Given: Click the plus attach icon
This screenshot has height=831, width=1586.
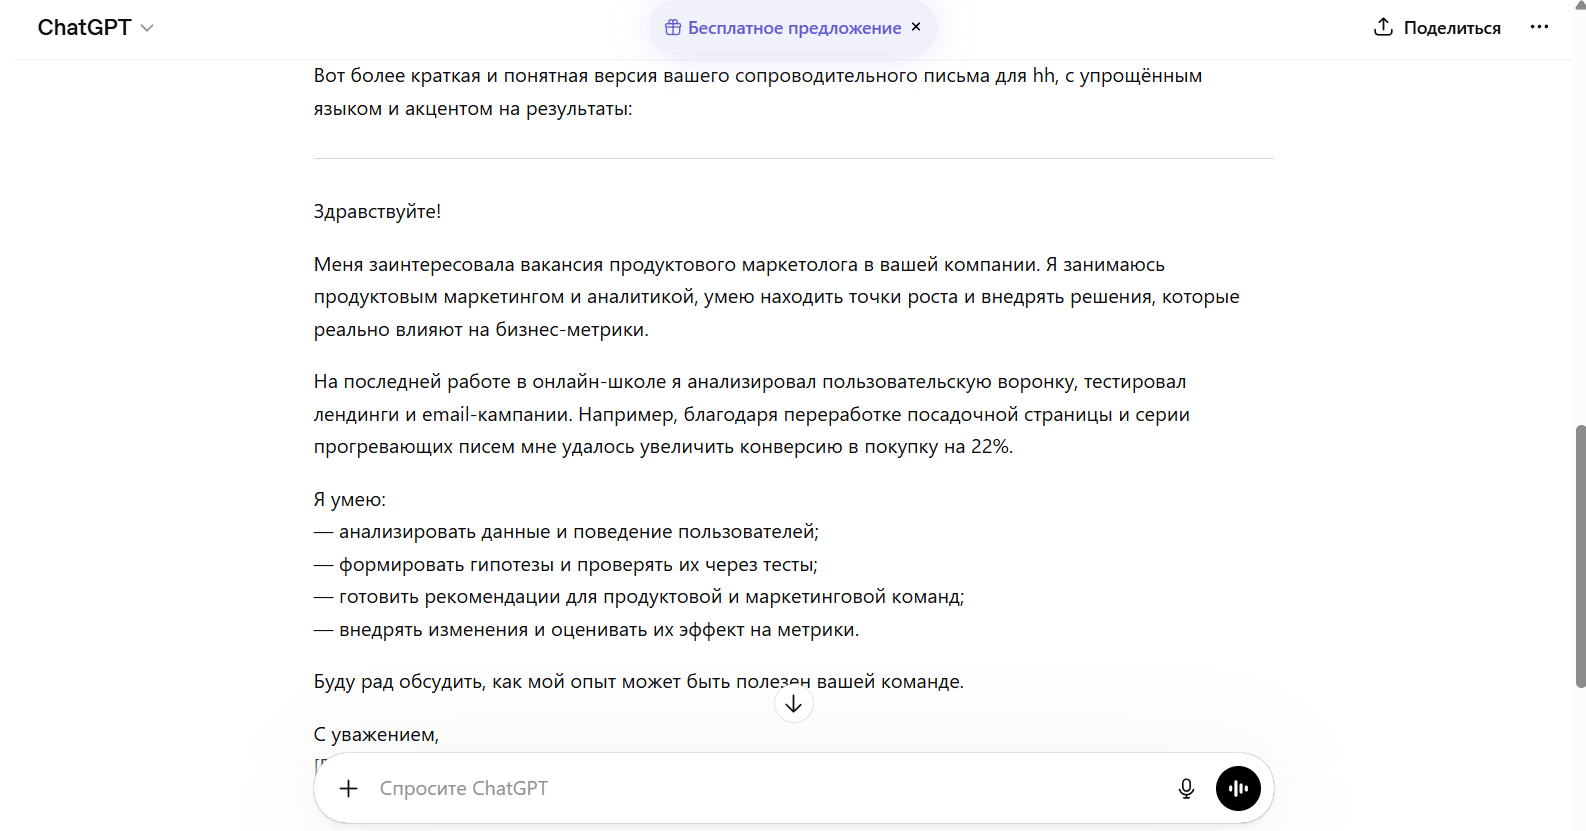Looking at the screenshot, I should click(x=348, y=788).
